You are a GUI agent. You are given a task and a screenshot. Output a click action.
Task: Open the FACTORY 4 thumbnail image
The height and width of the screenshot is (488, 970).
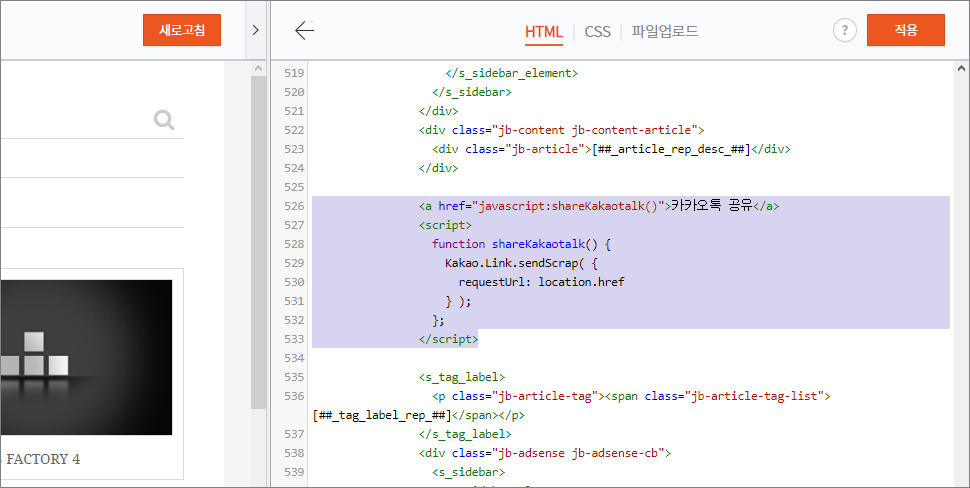(86, 357)
